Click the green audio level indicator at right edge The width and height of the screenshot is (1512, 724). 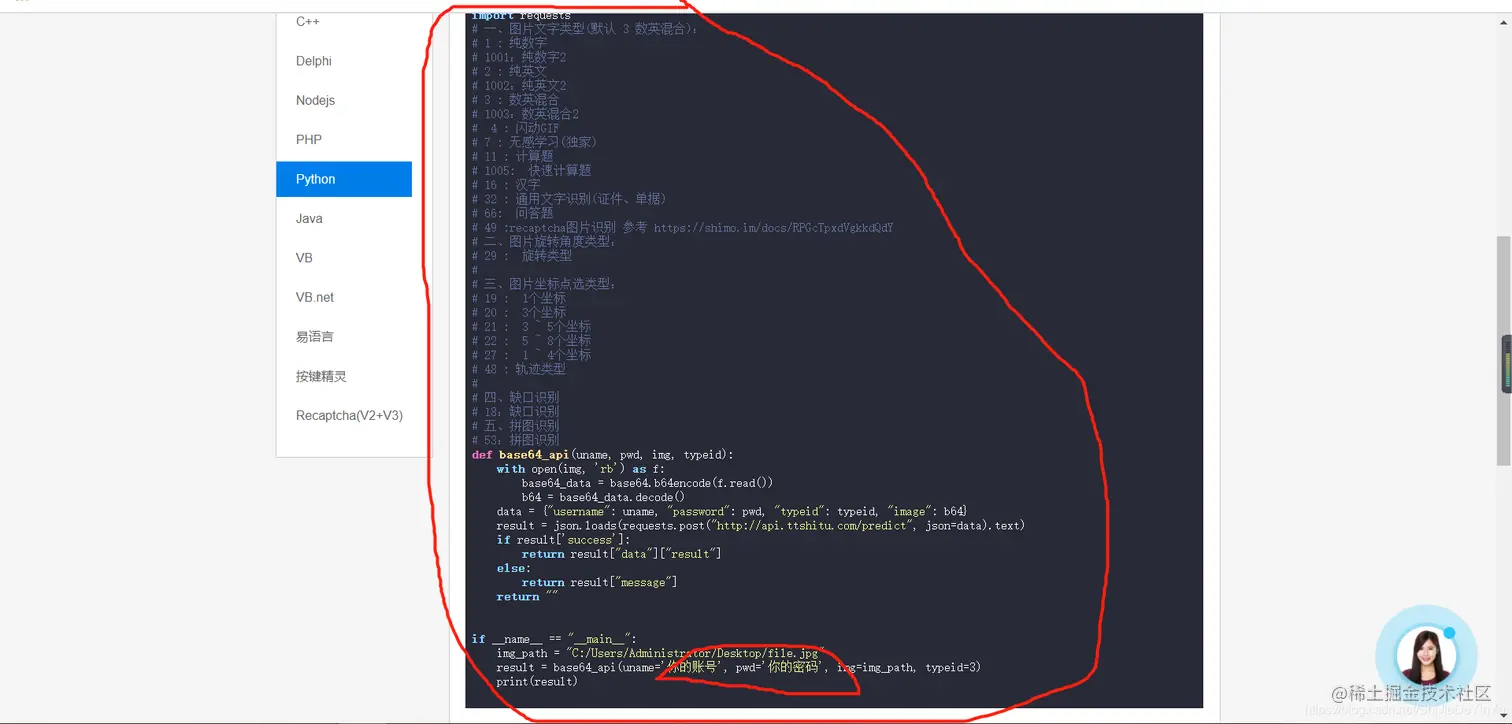click(1507, 365)
